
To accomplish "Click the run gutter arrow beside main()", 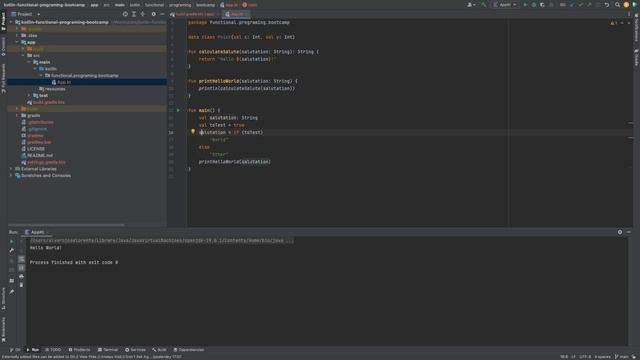I will [x=178, y=110].
